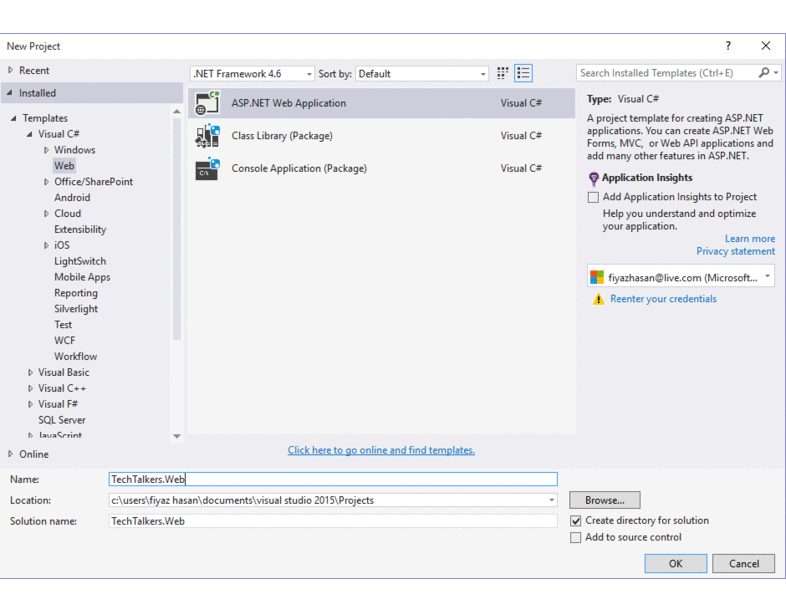Expand the Windows tree node
Image resolution: width=786 pixels, height=613 pixels.
tap(46, 150)
